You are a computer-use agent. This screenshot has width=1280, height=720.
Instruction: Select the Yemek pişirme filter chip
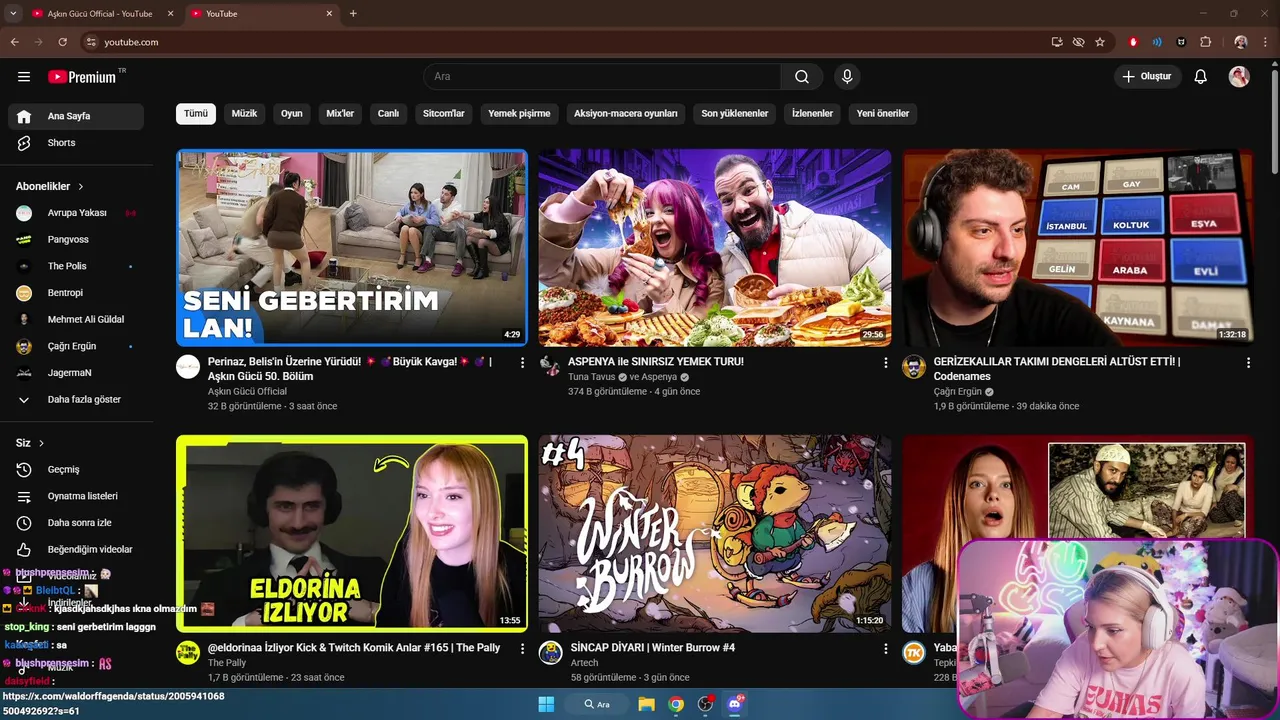point(519,113)
